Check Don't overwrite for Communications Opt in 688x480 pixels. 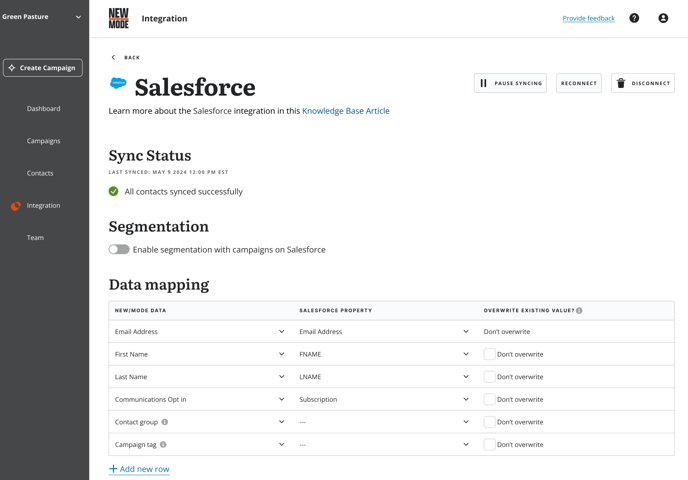click(x=489, y=399)
